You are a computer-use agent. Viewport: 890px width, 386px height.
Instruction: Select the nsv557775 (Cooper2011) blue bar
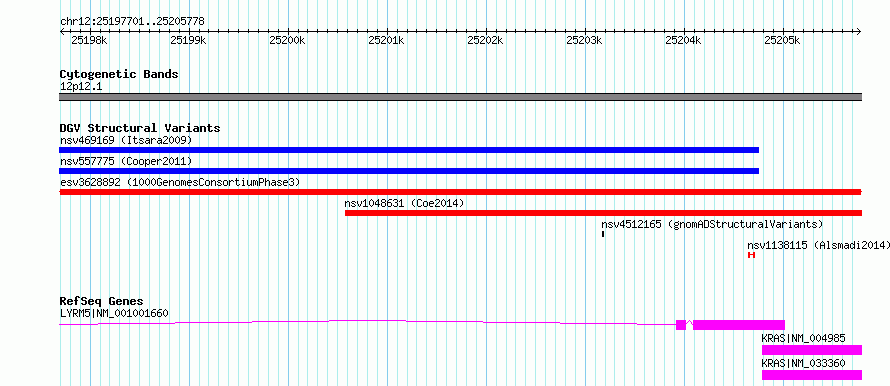coord(409,171)
